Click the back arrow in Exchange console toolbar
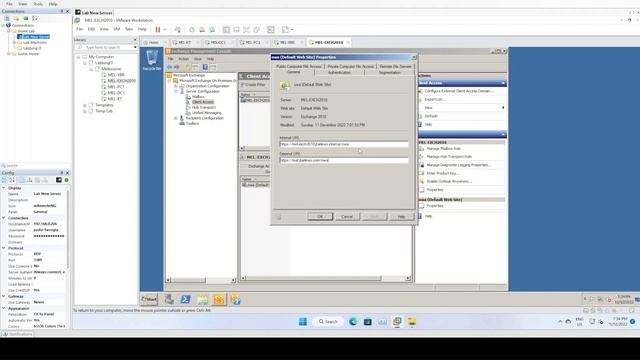The image size is (640, 360). pos(169,67)
